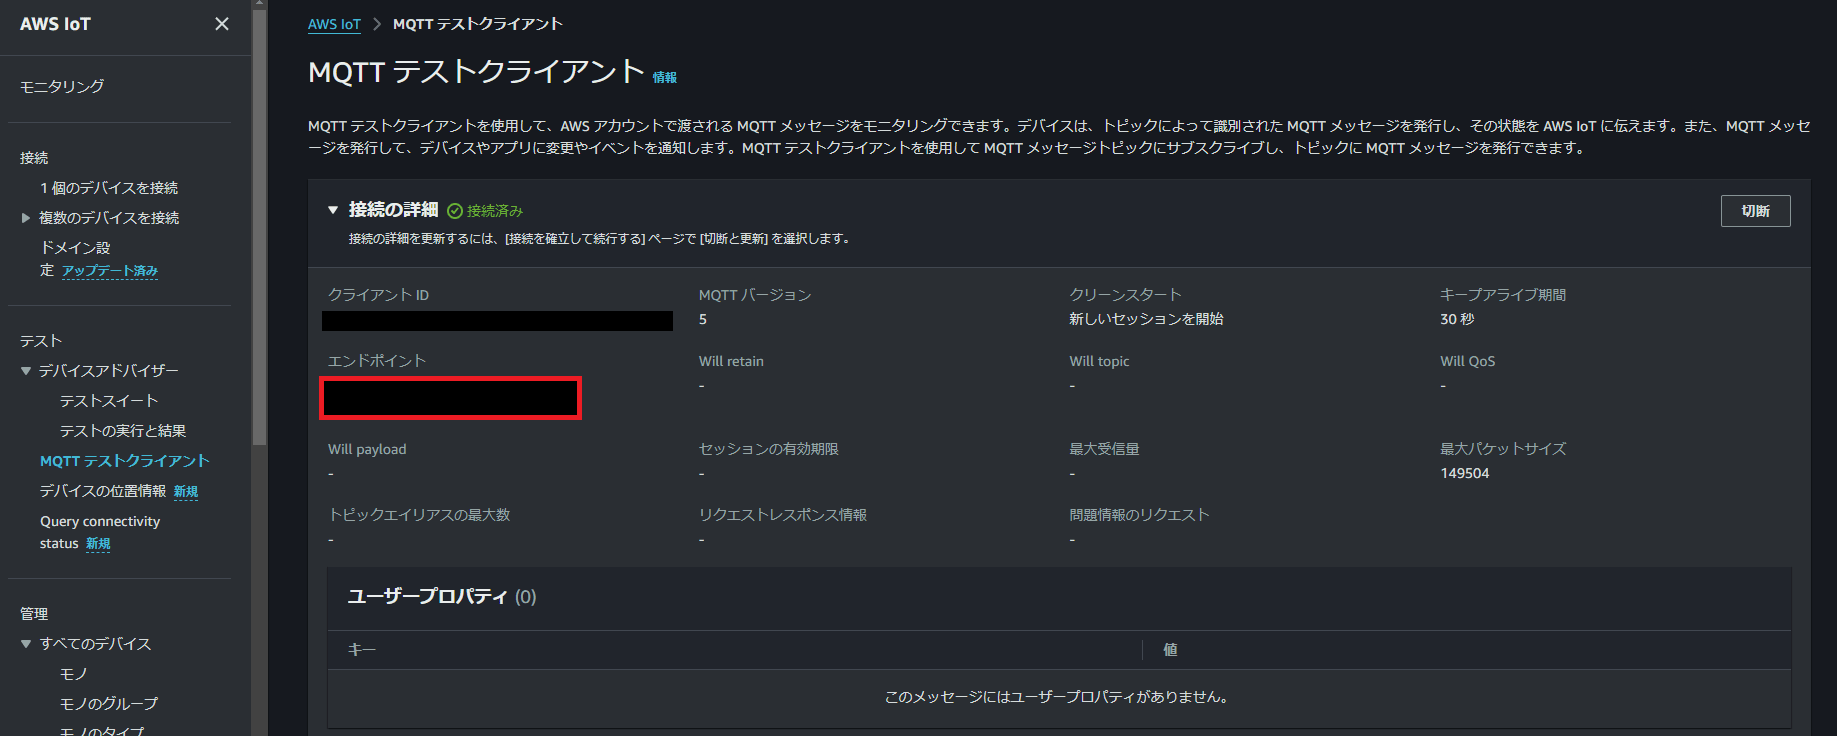
Task: Open the 情報 info link beside the title
Action: (665, 77)
